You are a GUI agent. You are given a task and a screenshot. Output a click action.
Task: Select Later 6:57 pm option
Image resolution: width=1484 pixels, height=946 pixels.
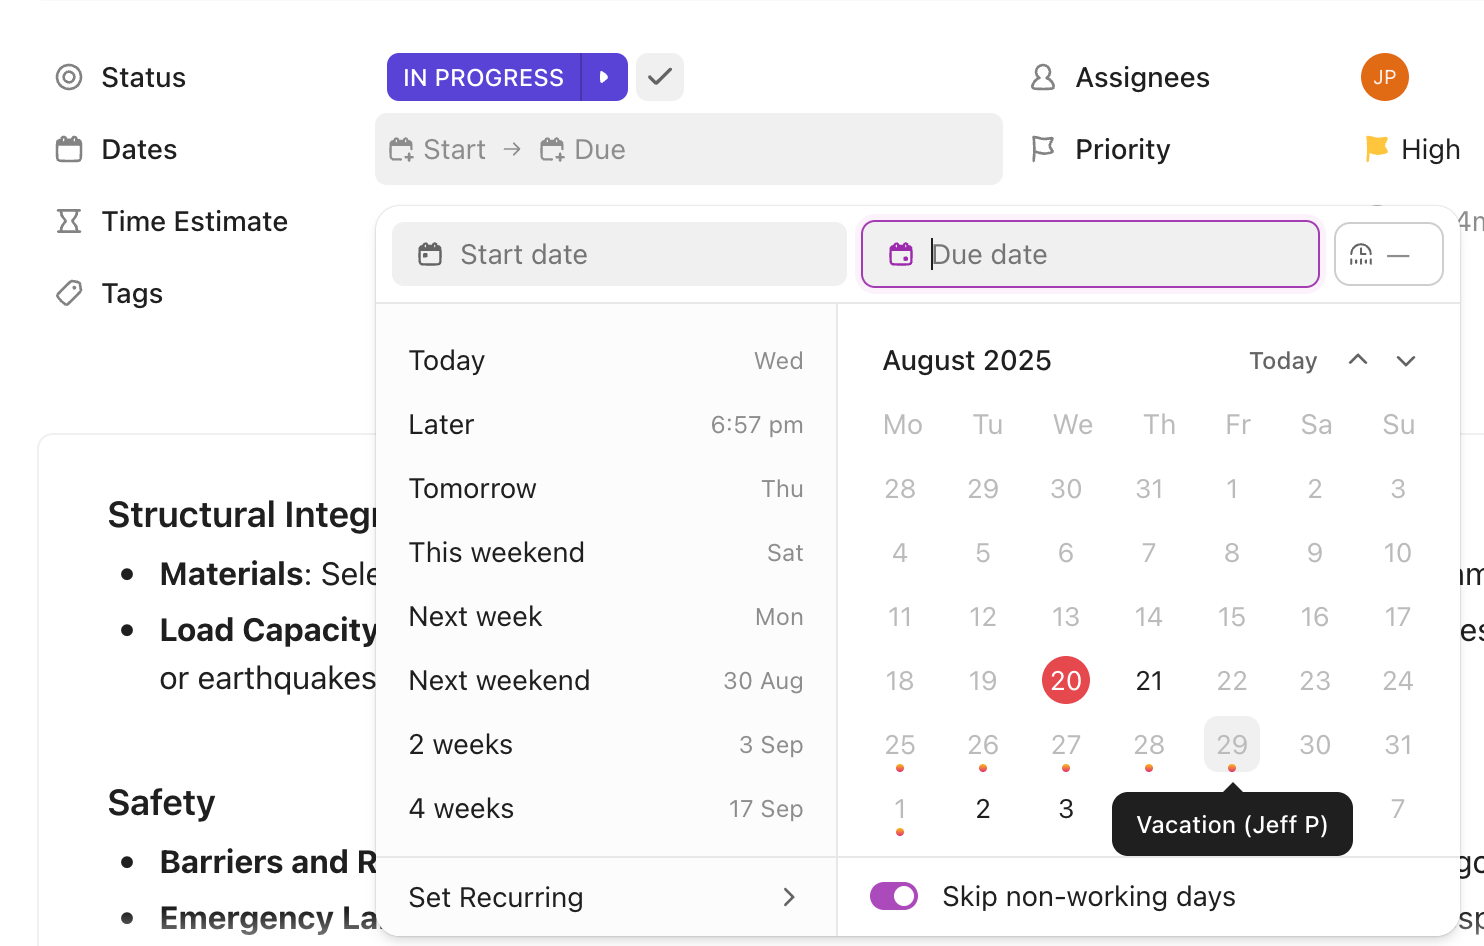pyautogui.click(x=606, y=424)
